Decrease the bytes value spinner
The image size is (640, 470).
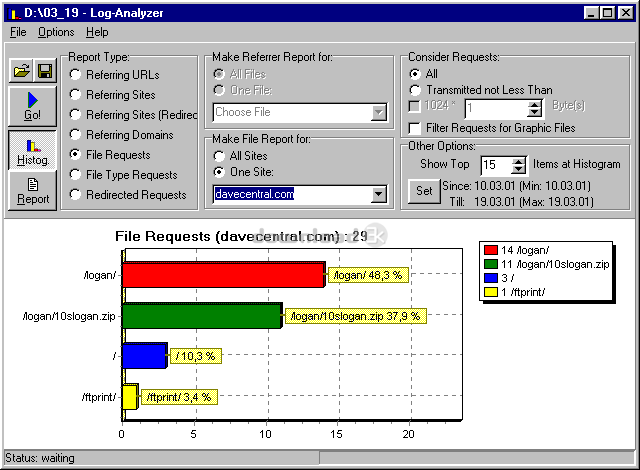click(x=534, y=113)
